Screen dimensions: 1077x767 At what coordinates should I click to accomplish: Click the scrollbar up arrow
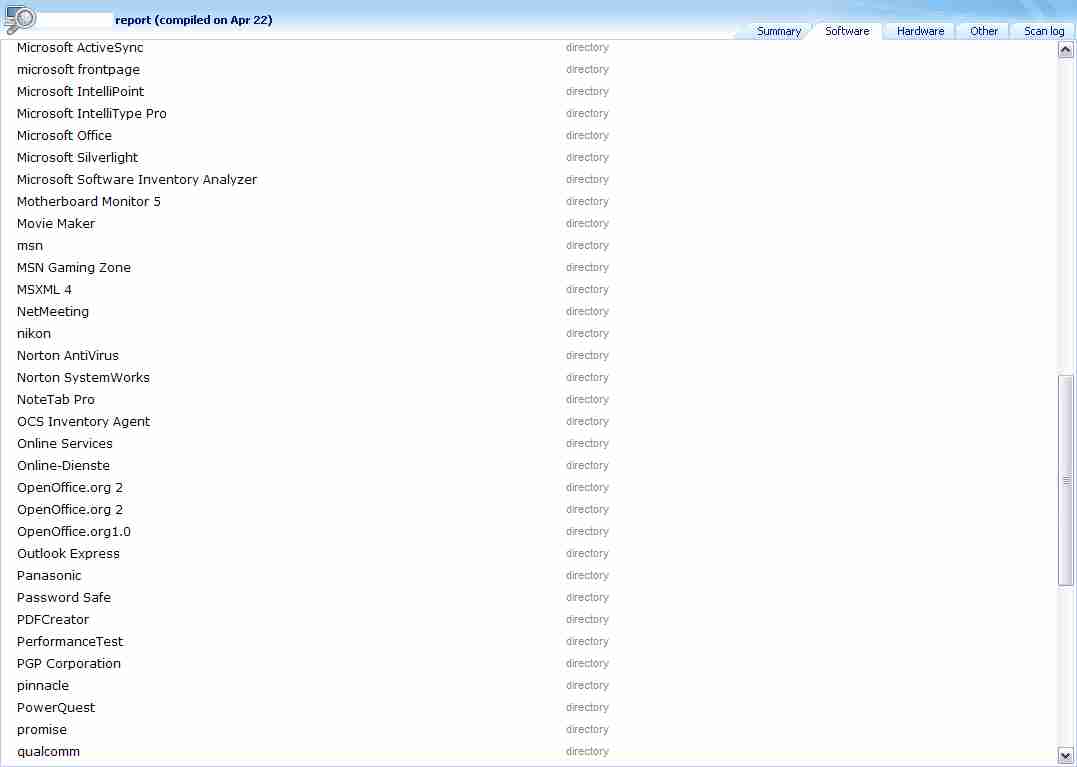point(1066,49)
